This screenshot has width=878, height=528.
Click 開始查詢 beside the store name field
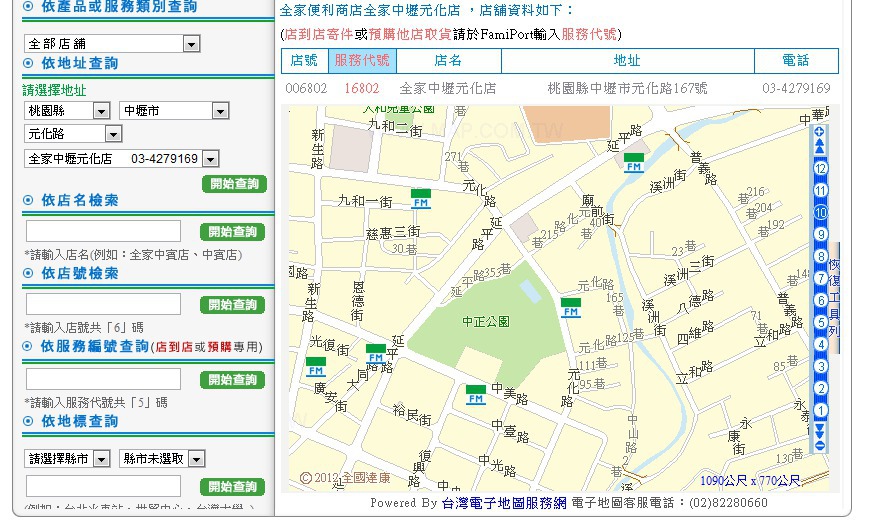point(232,232)
